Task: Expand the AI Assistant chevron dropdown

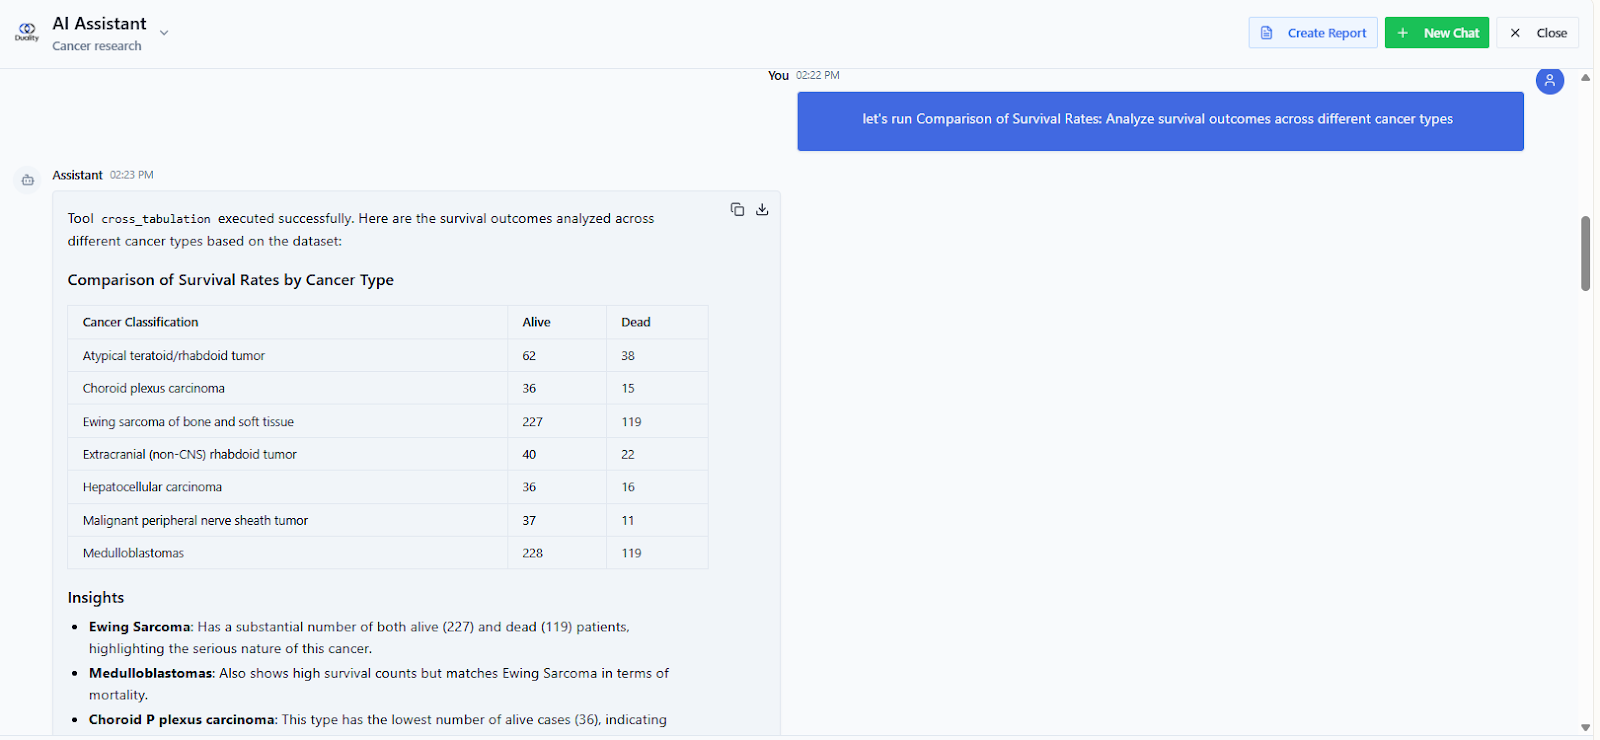Action: click(164, 33)
